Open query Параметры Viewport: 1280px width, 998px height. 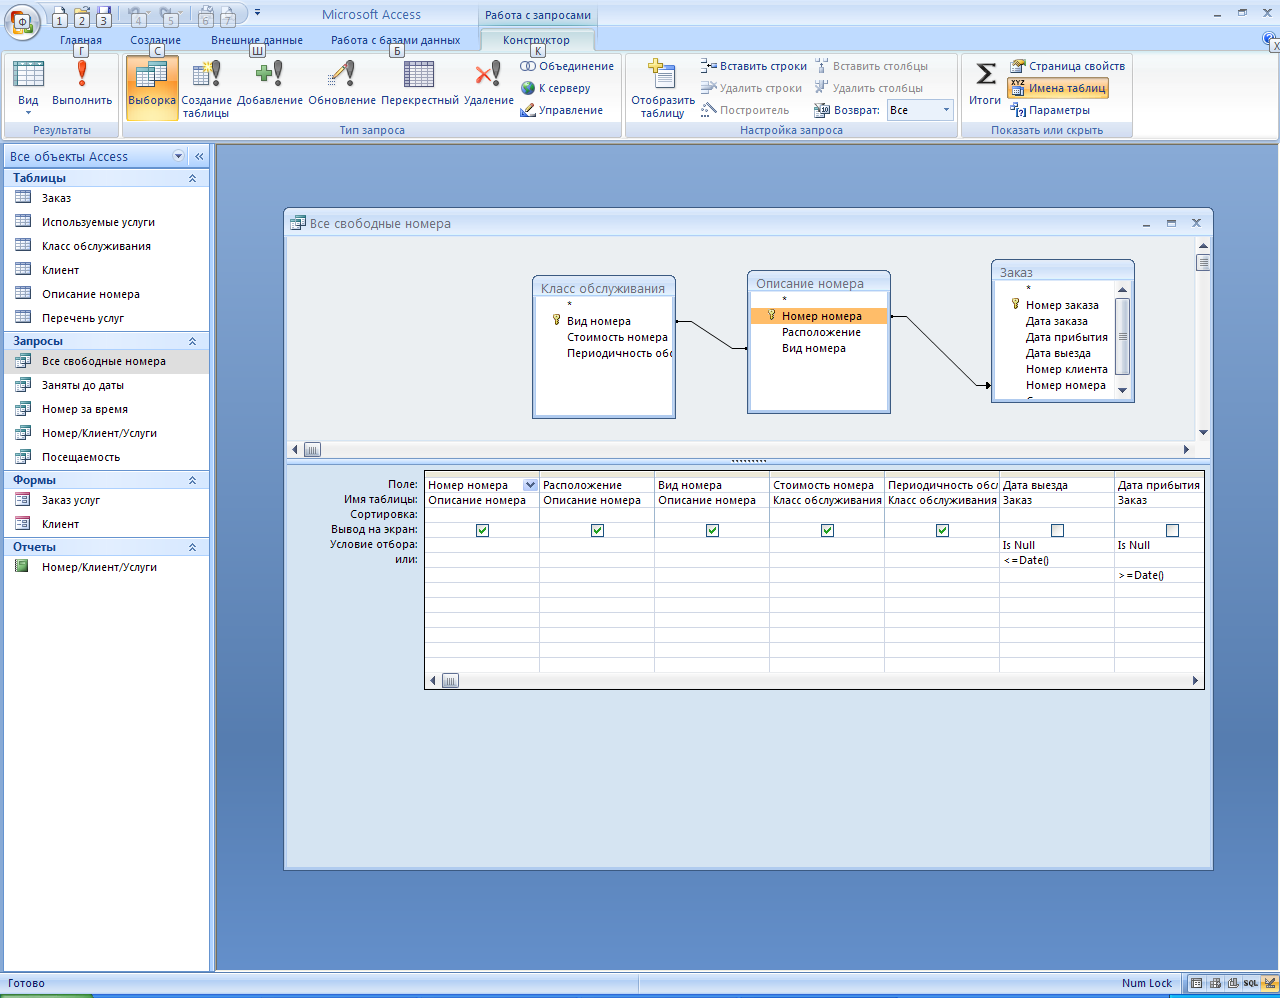tap(1050, 110)
